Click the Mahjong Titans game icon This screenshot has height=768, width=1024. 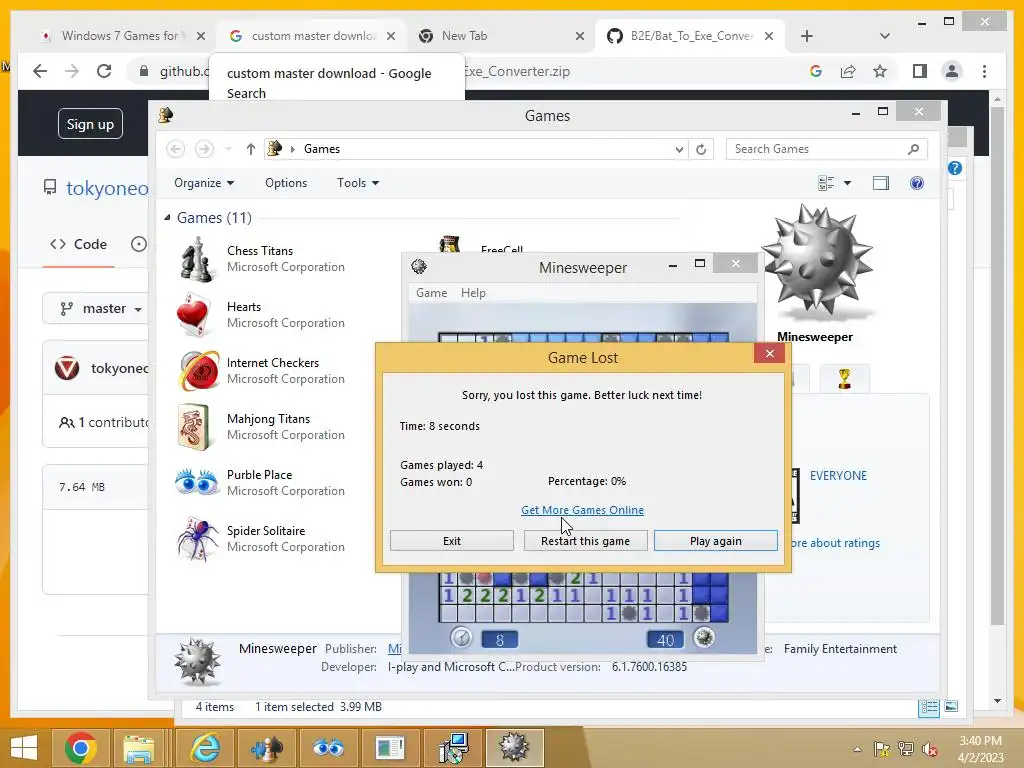pyautogui.click(x=194, y=426)
